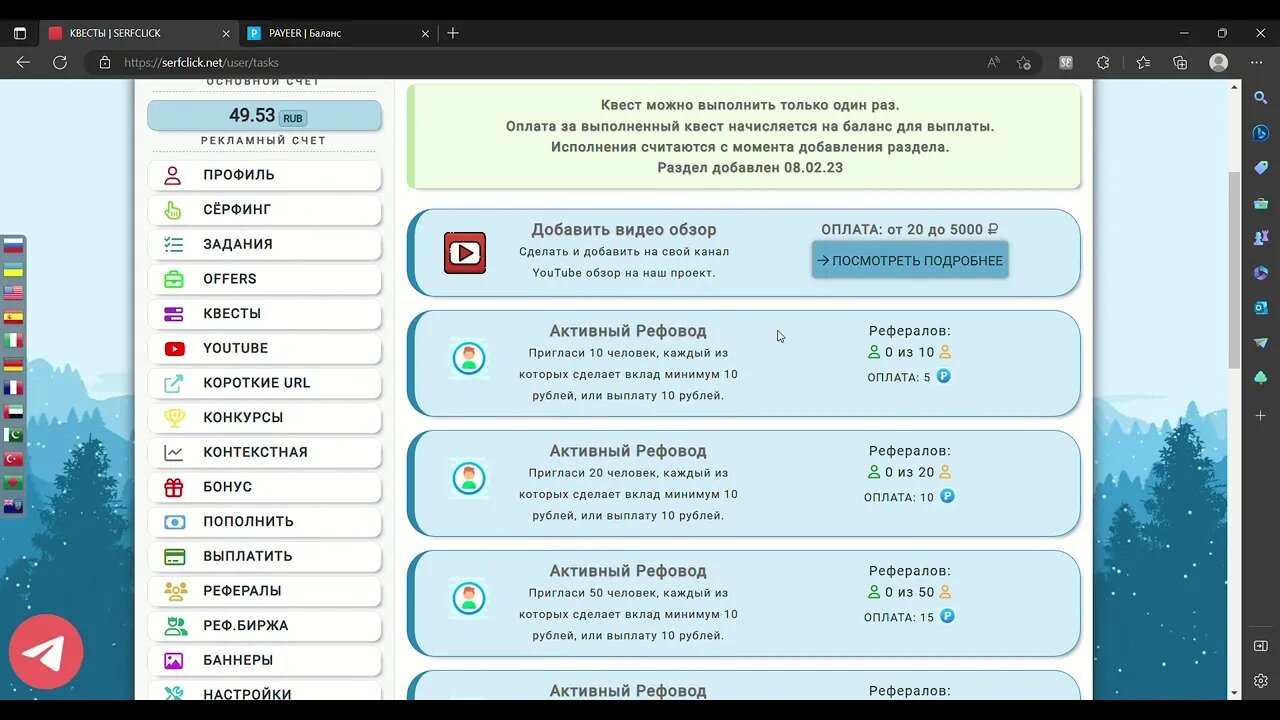Click the red YouTube video review icon
Image resolution: width=1280 pixels, height=720 pixels.
click(465, 253)
